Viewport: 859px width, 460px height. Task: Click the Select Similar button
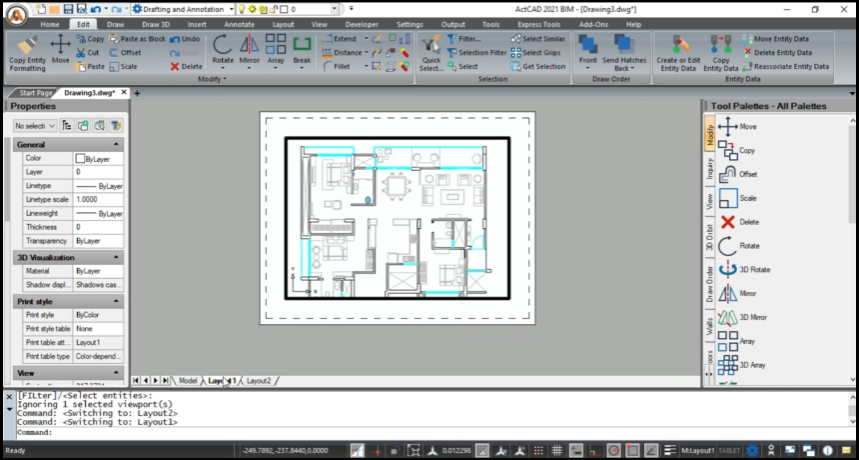coord(543,38)
